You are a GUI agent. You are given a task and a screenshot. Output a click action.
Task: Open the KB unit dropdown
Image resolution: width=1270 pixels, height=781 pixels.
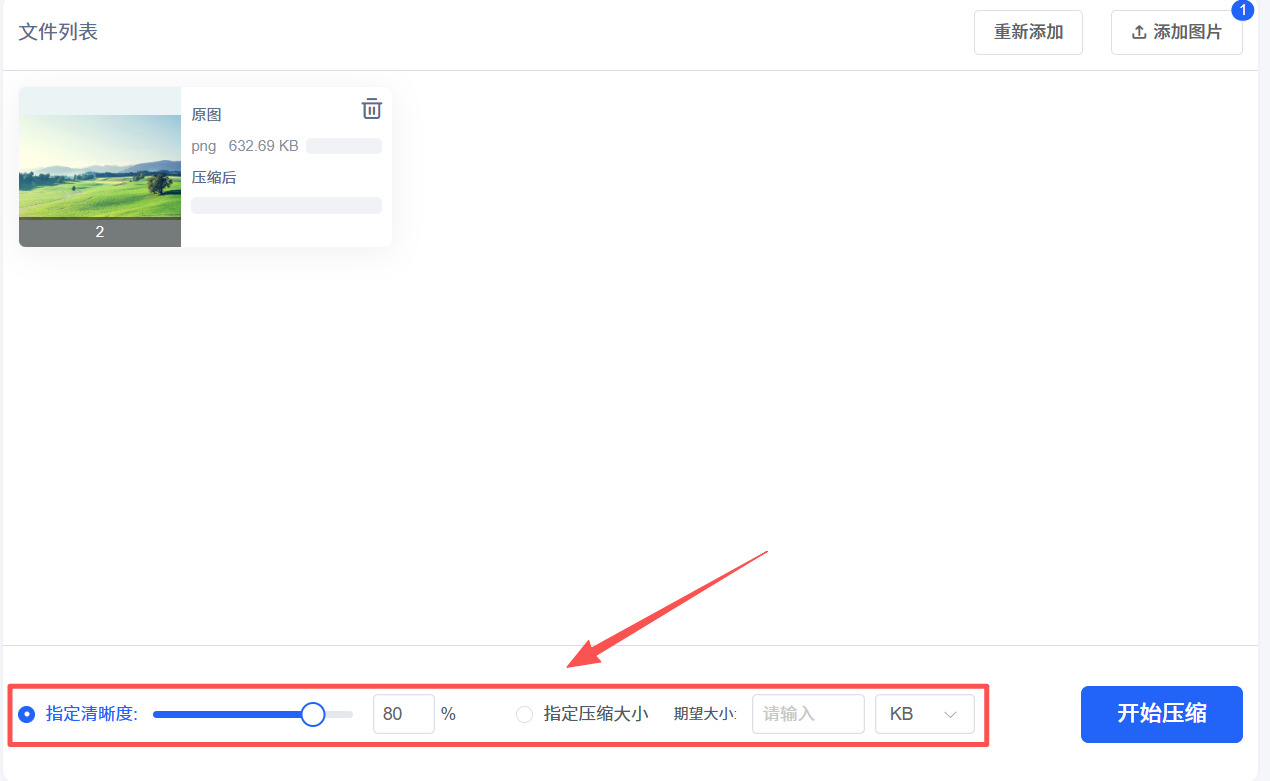click(x=925, y=714)
